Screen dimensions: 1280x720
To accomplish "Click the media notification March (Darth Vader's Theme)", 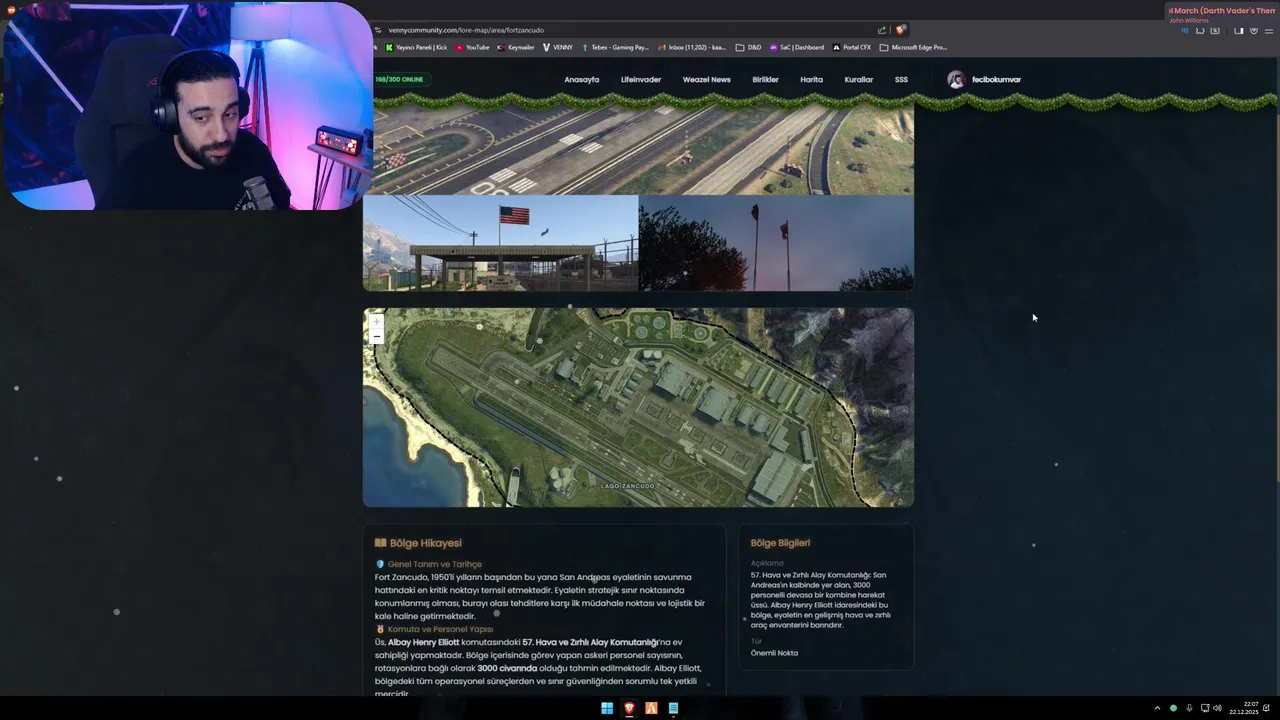I will [x=1223, y=14].
